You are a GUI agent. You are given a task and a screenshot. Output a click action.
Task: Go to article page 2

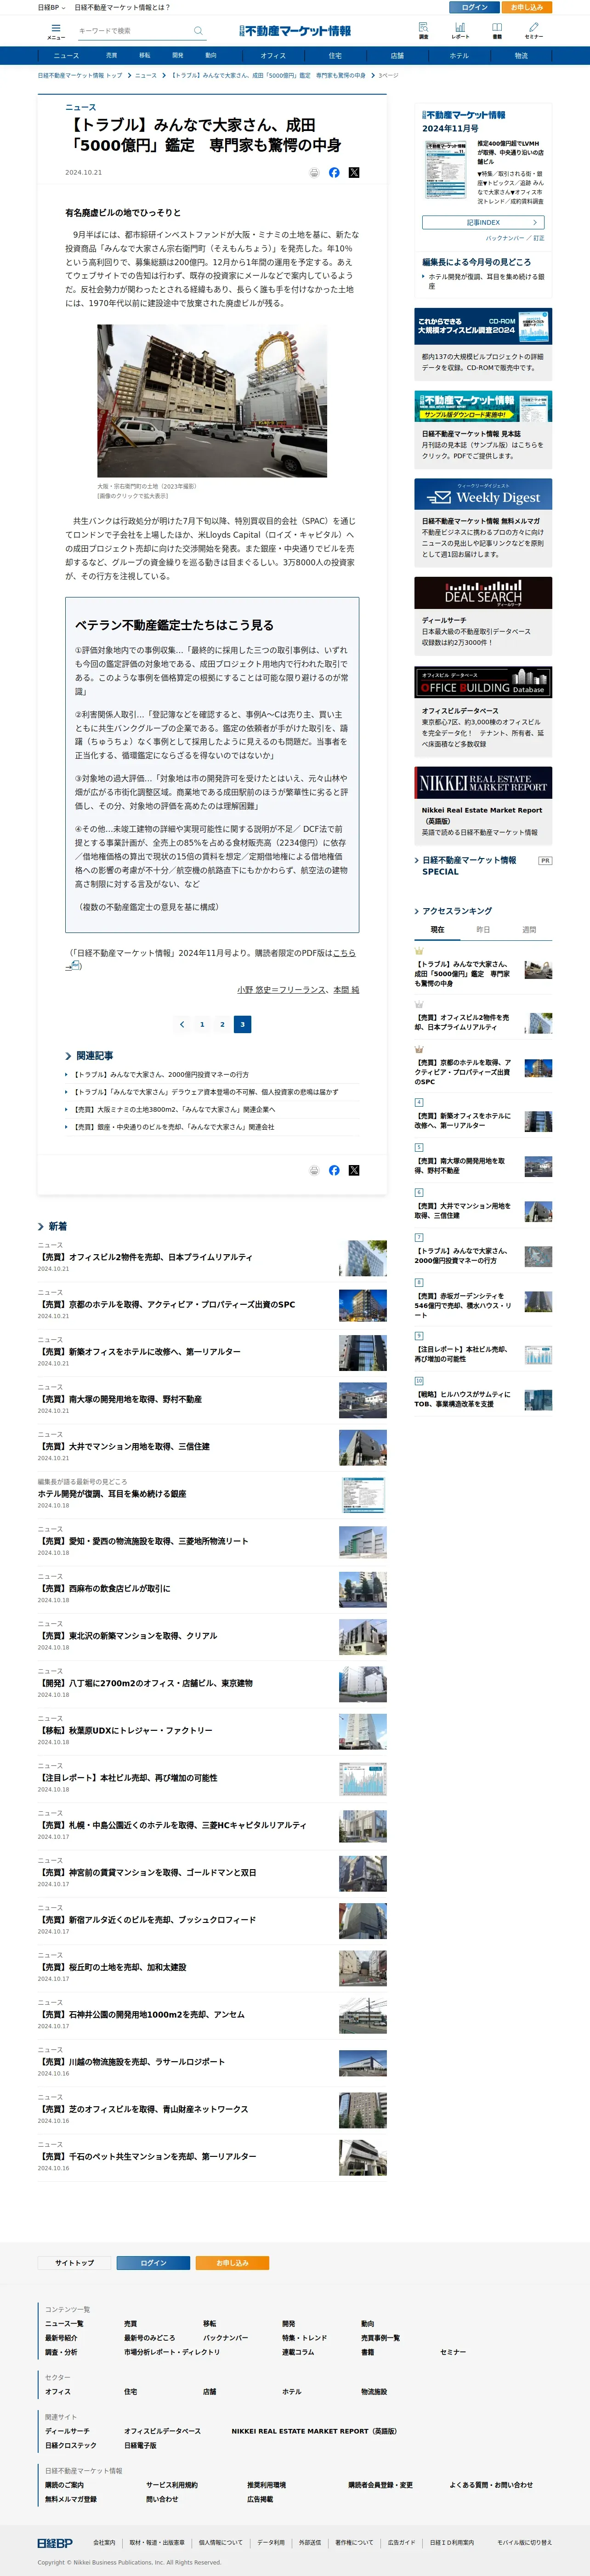222,1024
